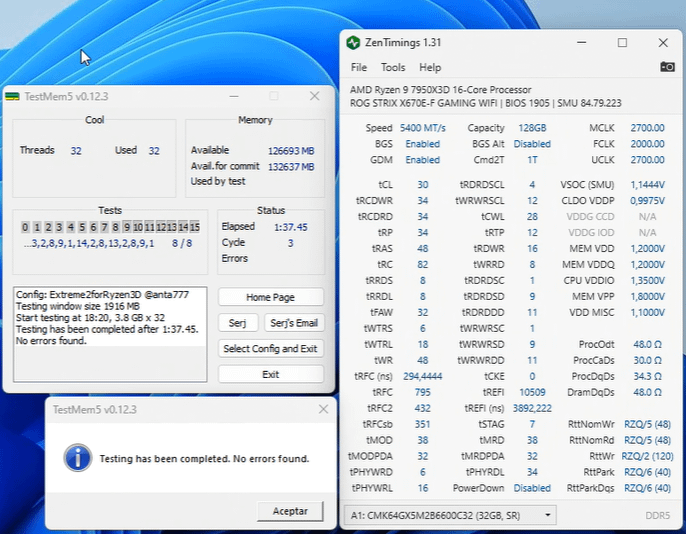
Task: Open the Help menu in ZenTimings
Action: 430,67
